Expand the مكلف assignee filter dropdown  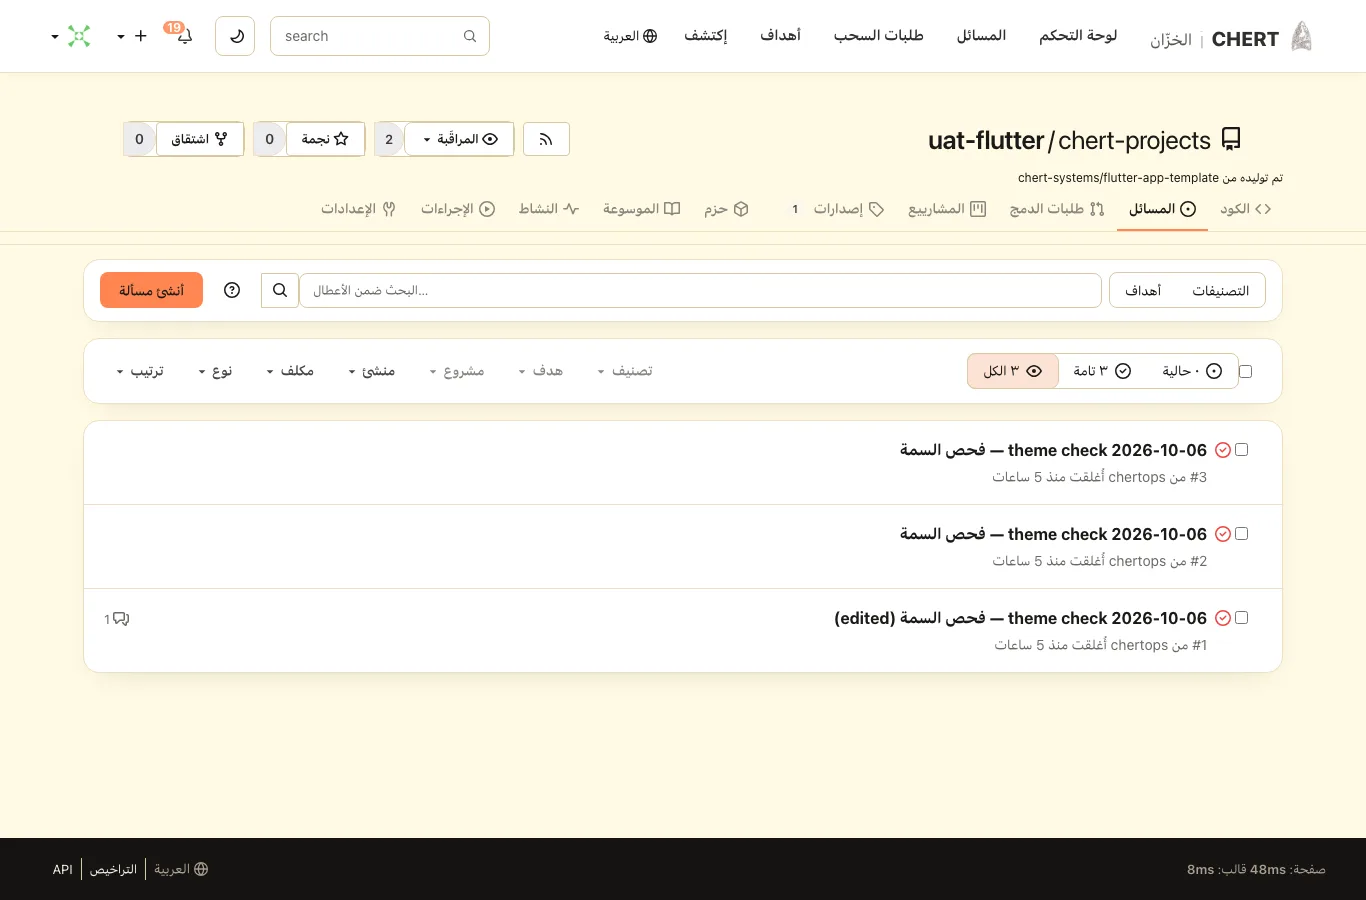(x=290, y=371)
